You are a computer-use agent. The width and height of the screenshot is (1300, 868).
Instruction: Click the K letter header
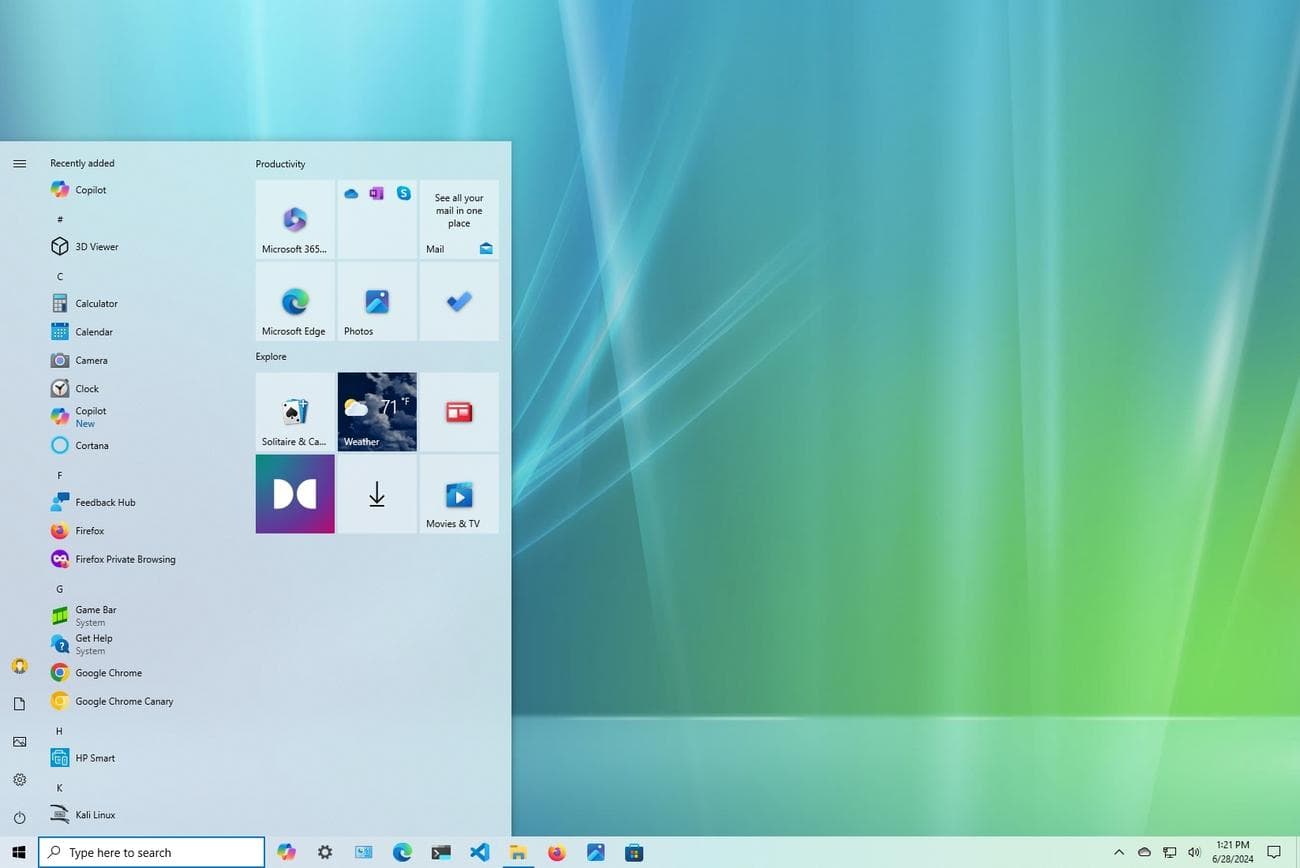pyautogui.click(x=60, y=788)
